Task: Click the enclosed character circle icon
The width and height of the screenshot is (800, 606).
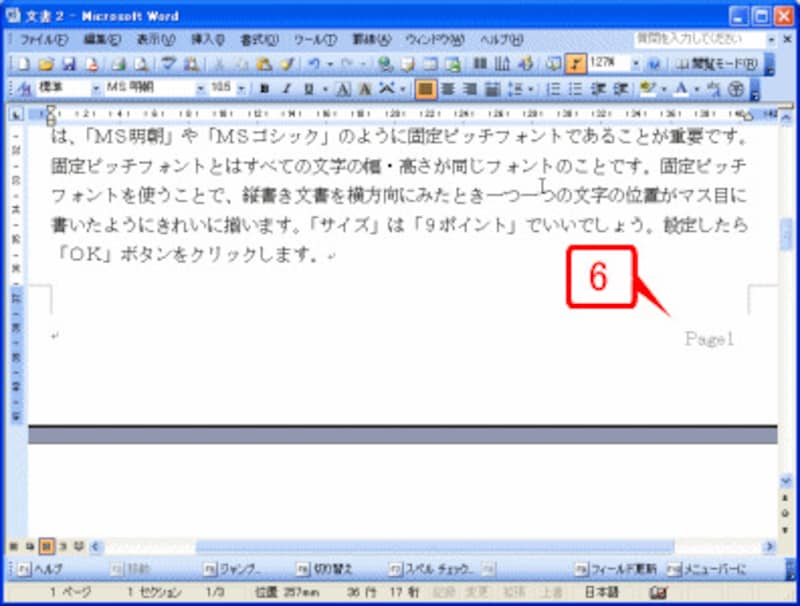Action: pos(735,89)
